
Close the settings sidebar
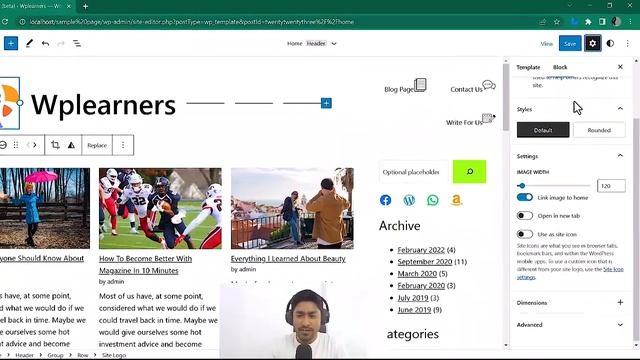click(x=620, y=67)
